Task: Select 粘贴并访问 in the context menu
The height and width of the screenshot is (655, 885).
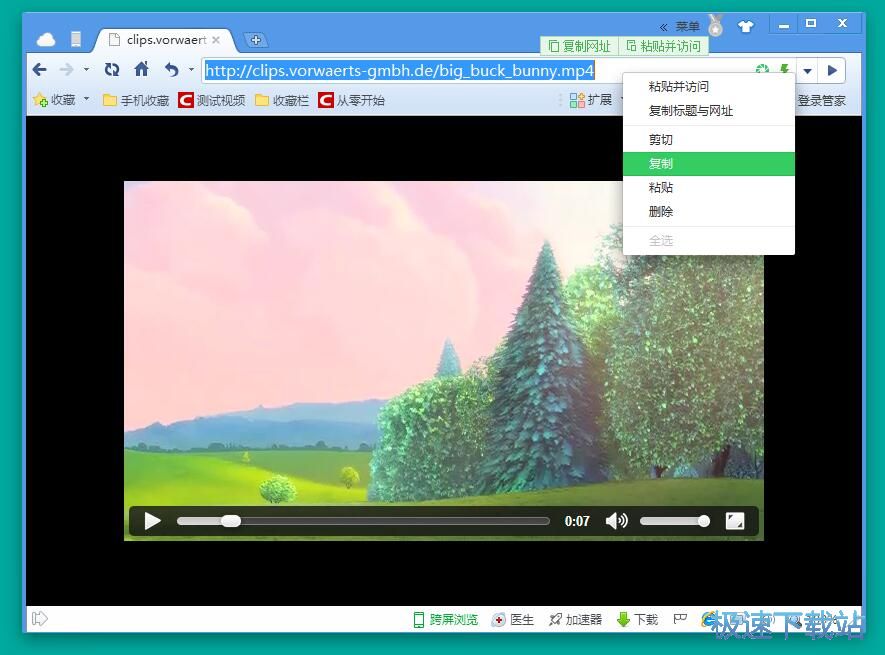Action: [709, 86]
